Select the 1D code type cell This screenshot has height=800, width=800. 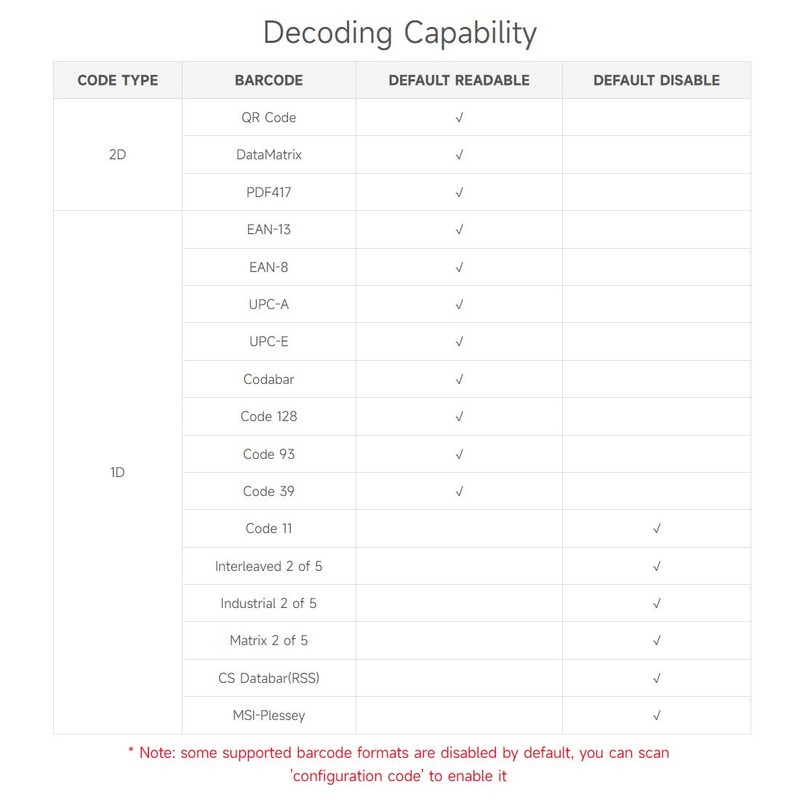click(117, 472)
